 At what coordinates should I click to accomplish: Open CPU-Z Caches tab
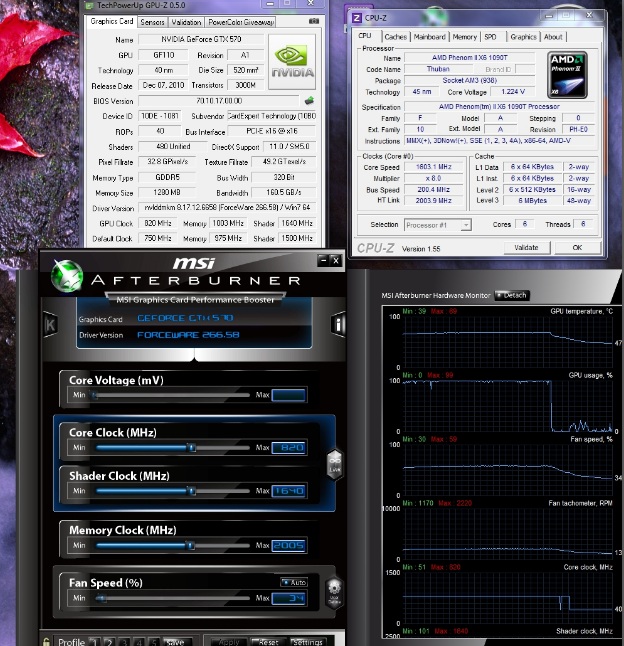point(395,37)
